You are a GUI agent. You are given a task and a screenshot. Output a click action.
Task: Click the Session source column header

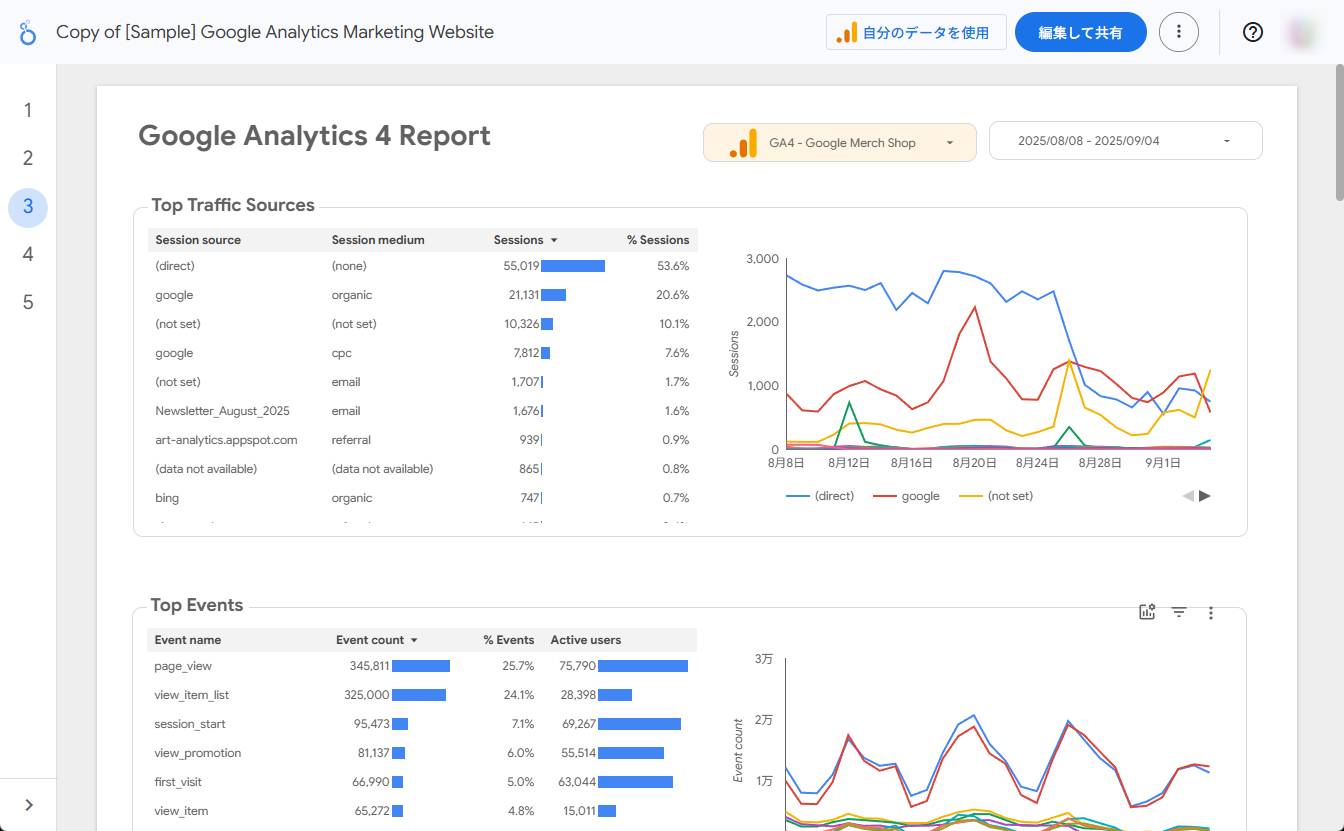198,240
